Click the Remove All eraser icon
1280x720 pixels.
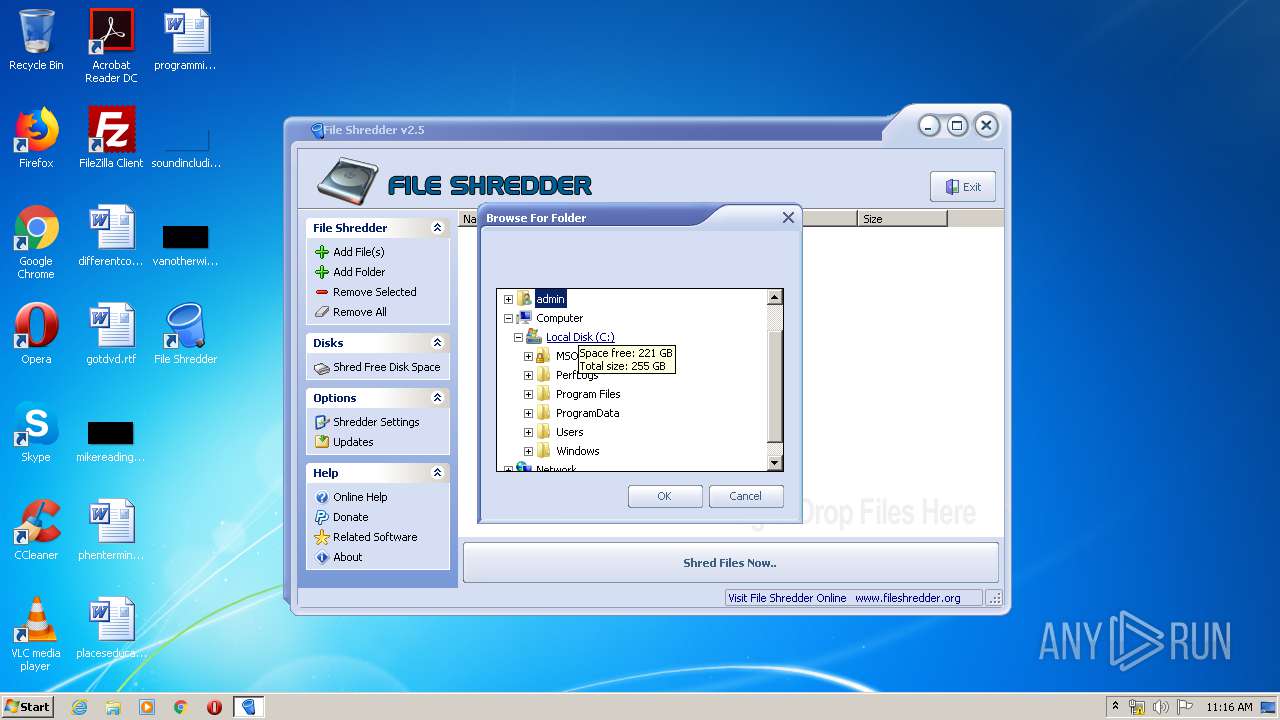322,312
